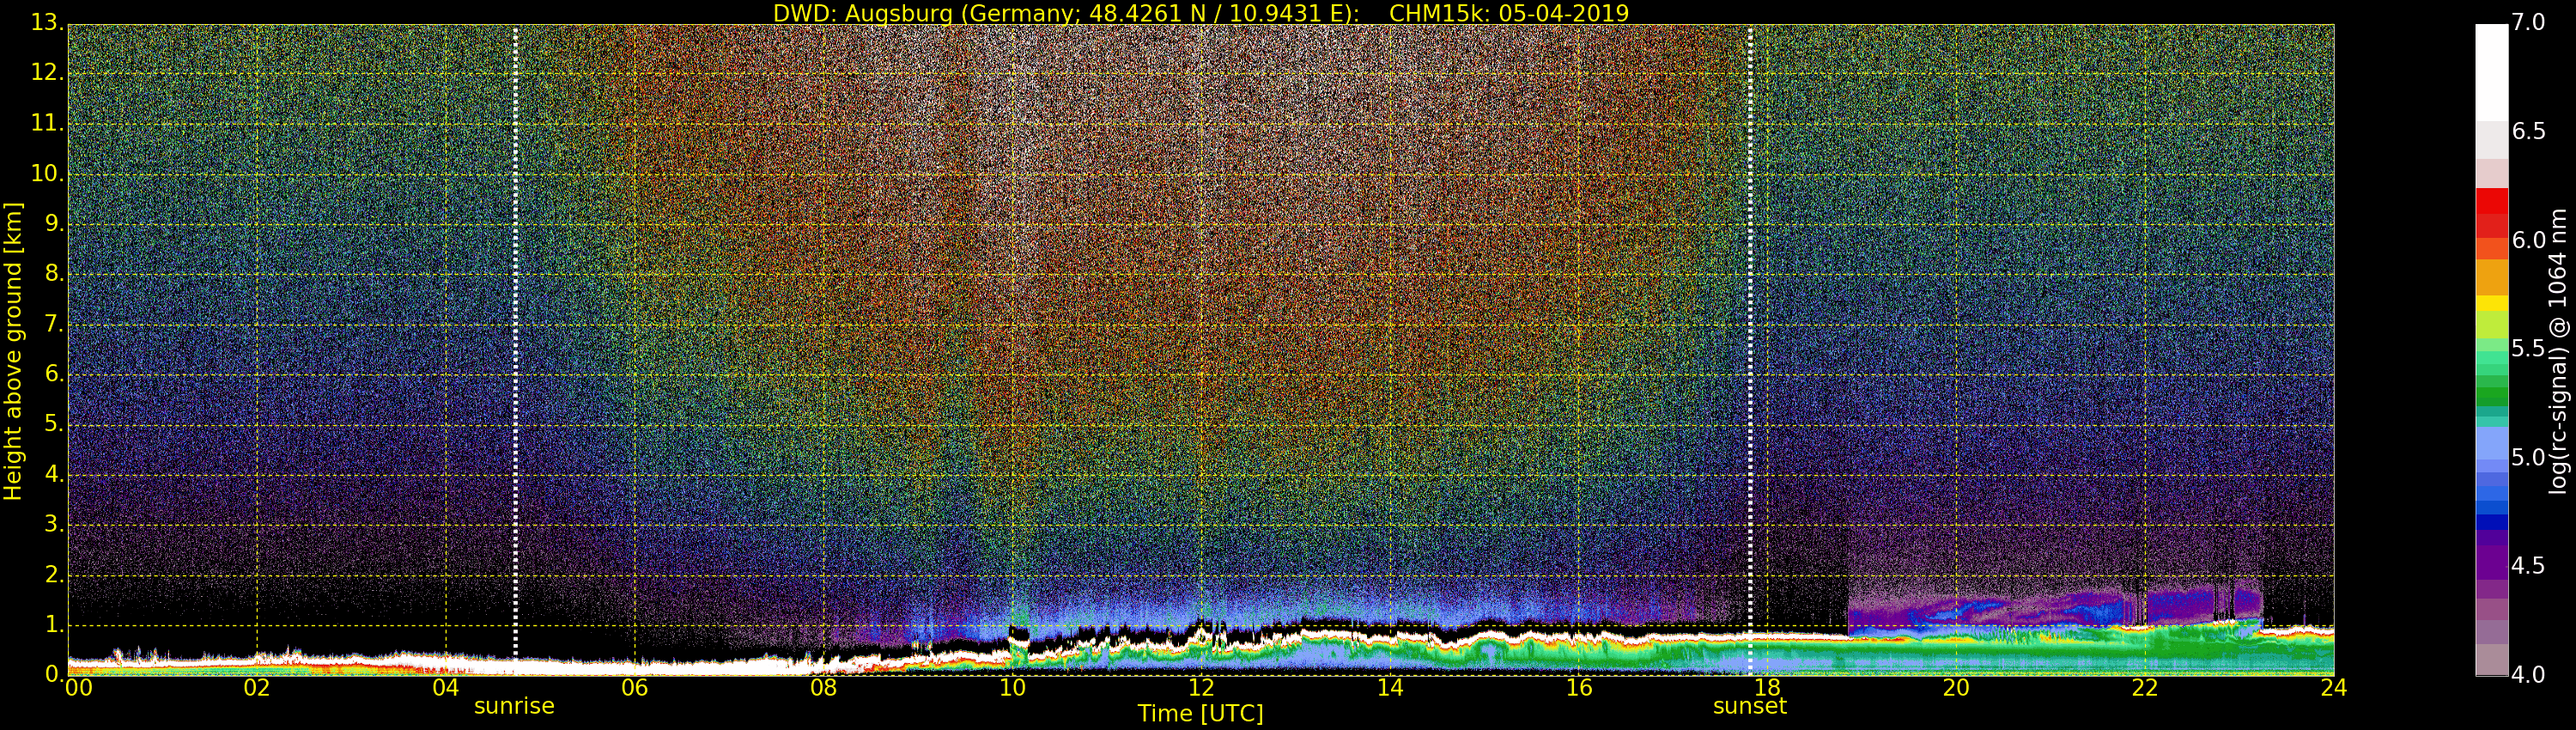Click the 12 tick on the time axis
The height and width of the screenshot is (730, 2576).
tap(1200, 688)
